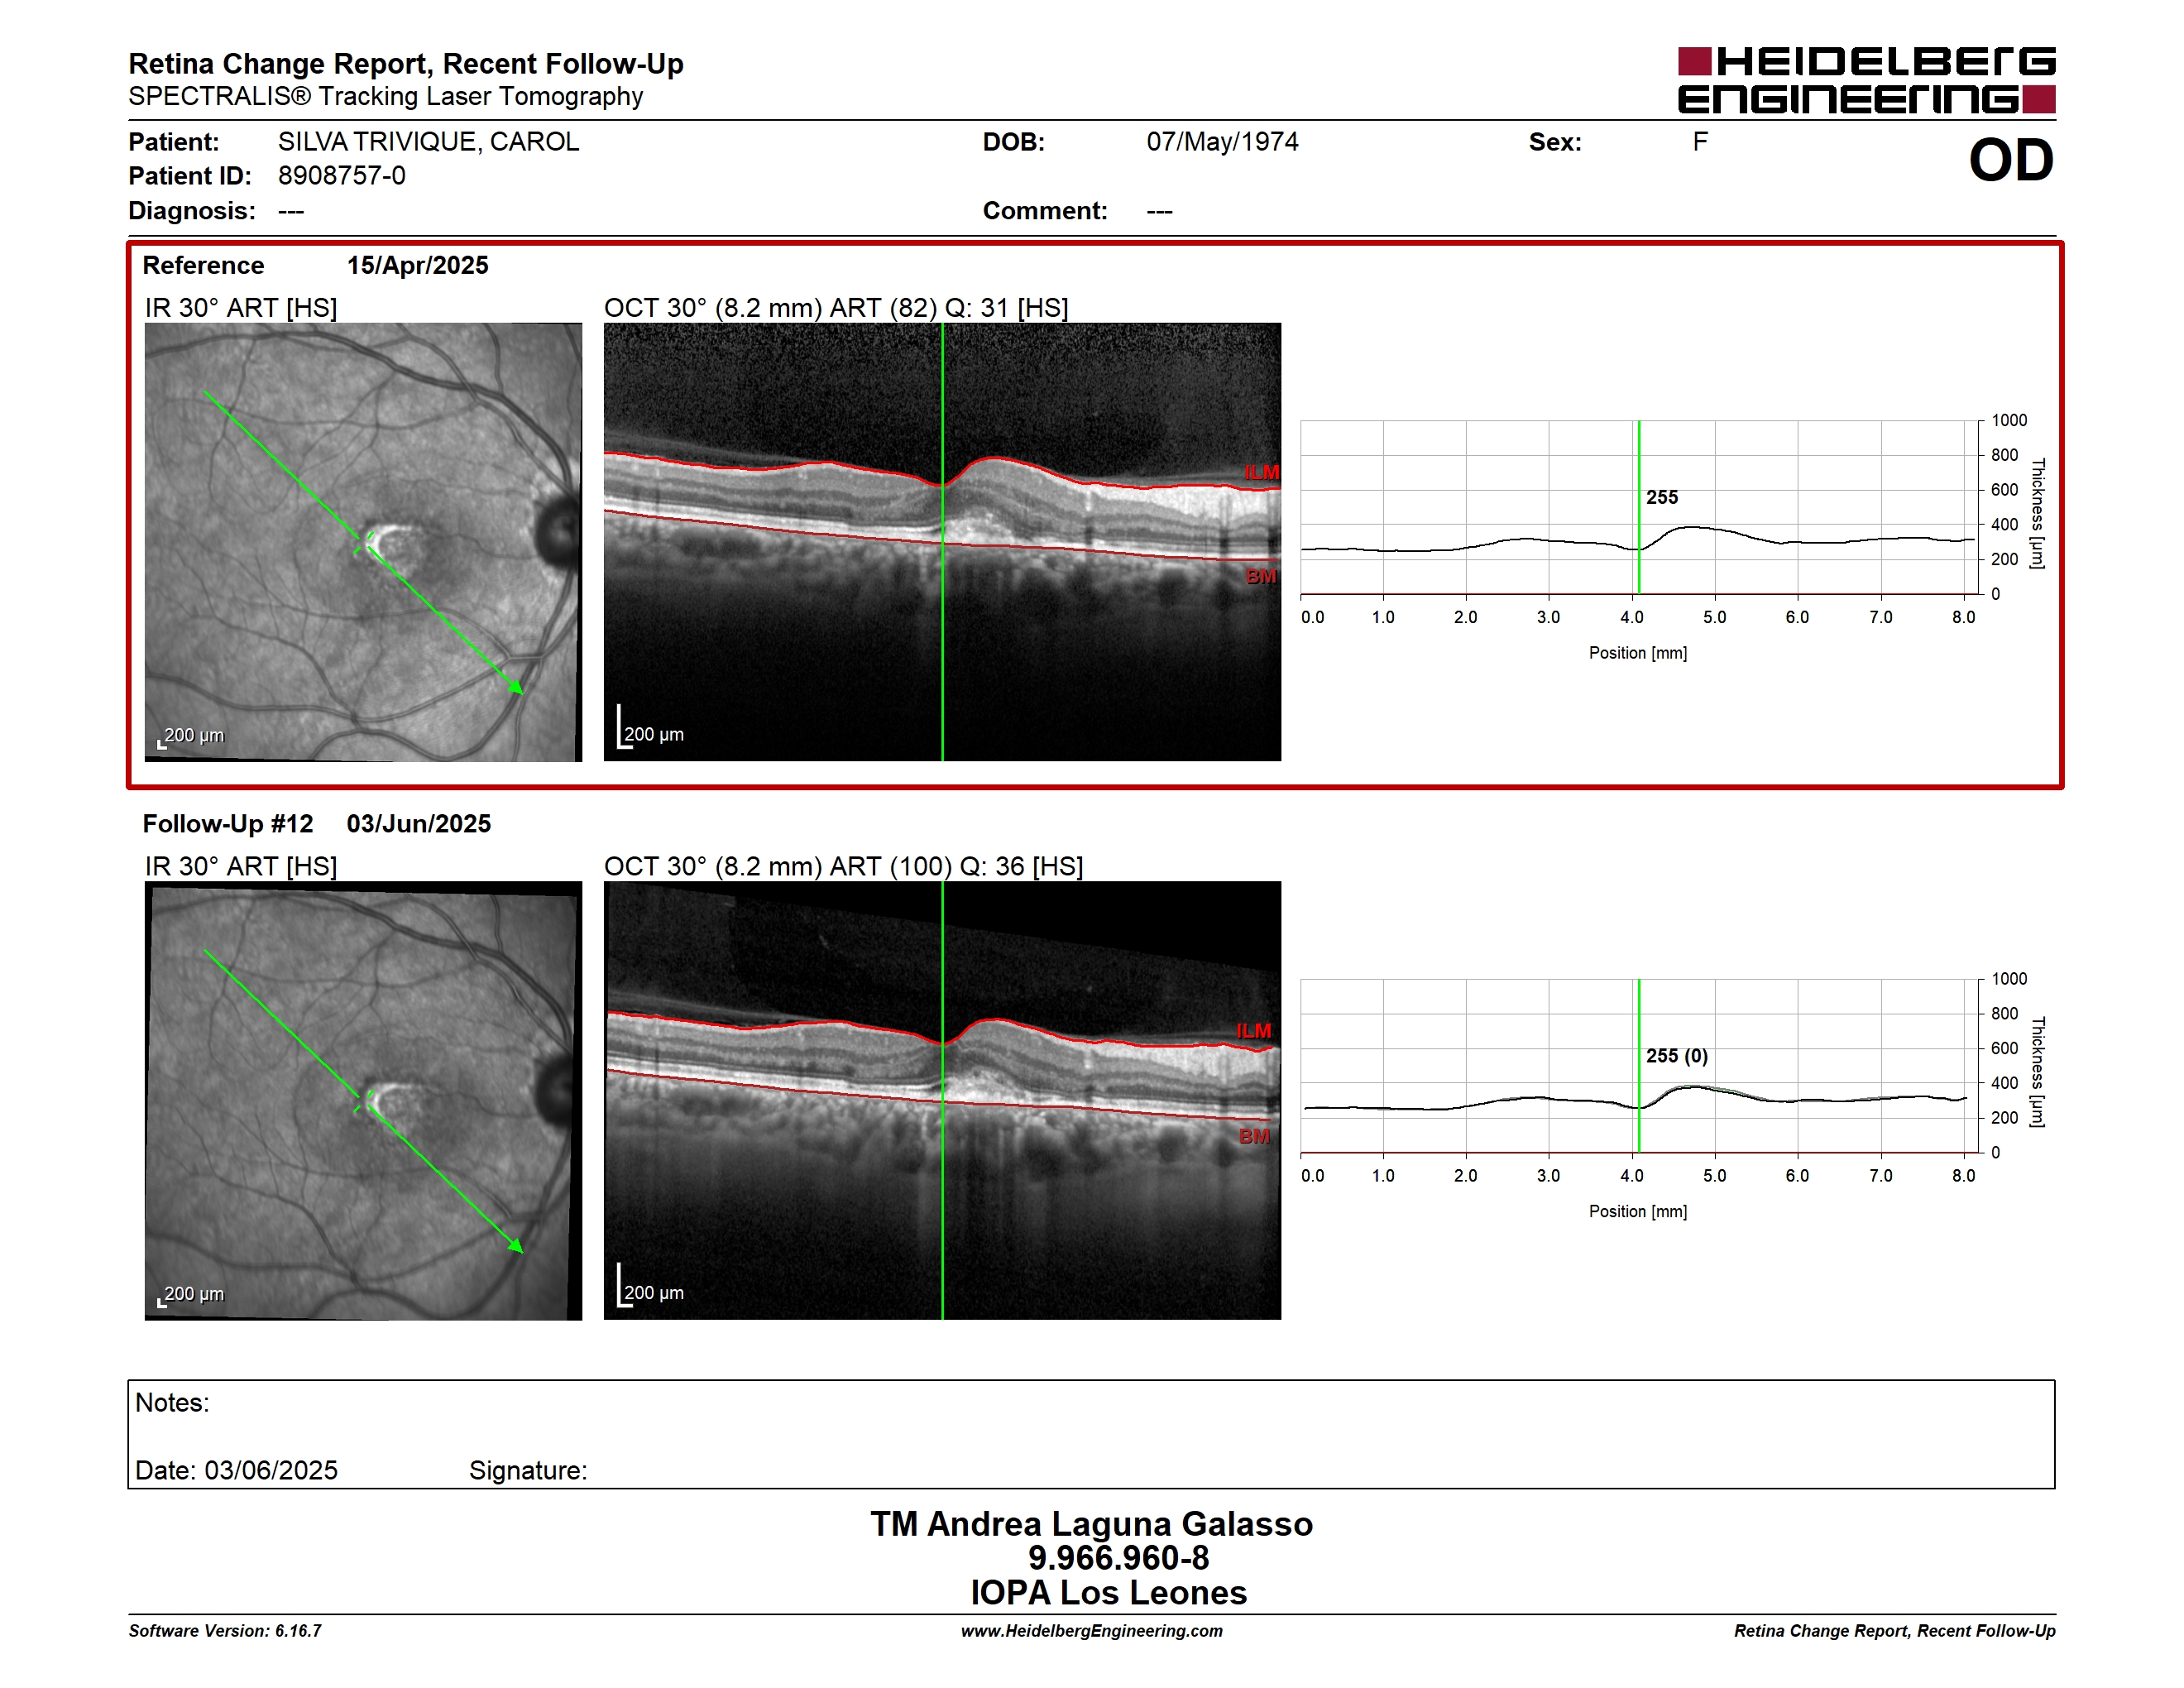This screenshot has height=1688, width=2184.
Task: Click the Follow-Up thickness profile graph
Action: point(1638,1066)
